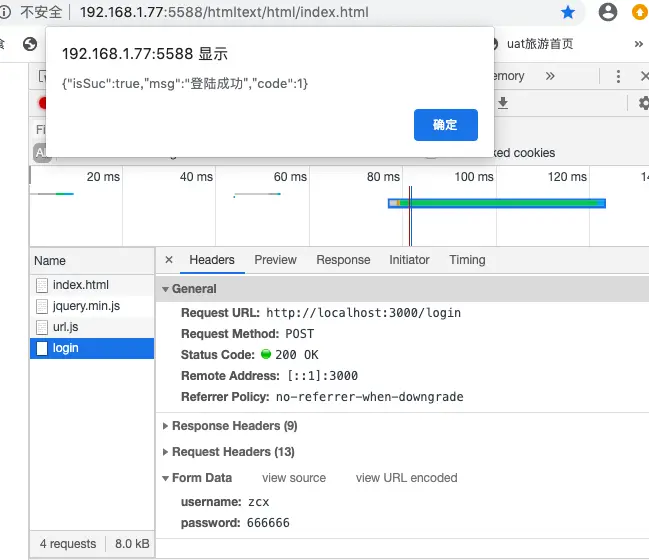Switch to the Preview tab

tap(275, 260)
